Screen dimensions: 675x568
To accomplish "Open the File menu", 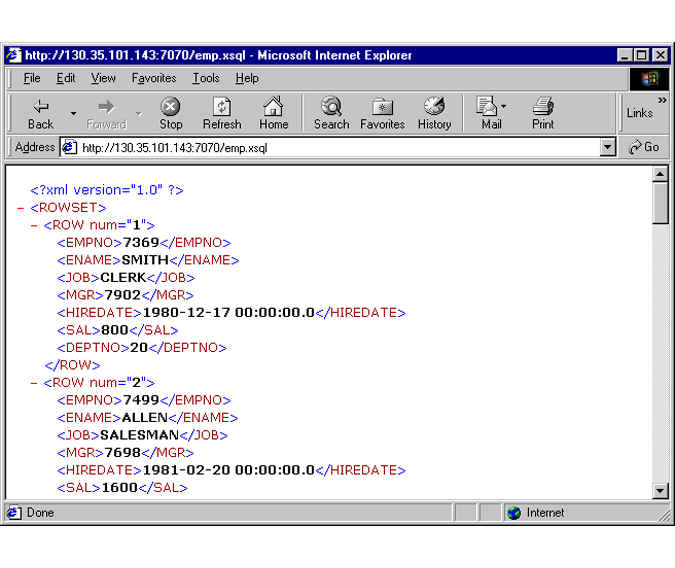I will pos(32,78).
